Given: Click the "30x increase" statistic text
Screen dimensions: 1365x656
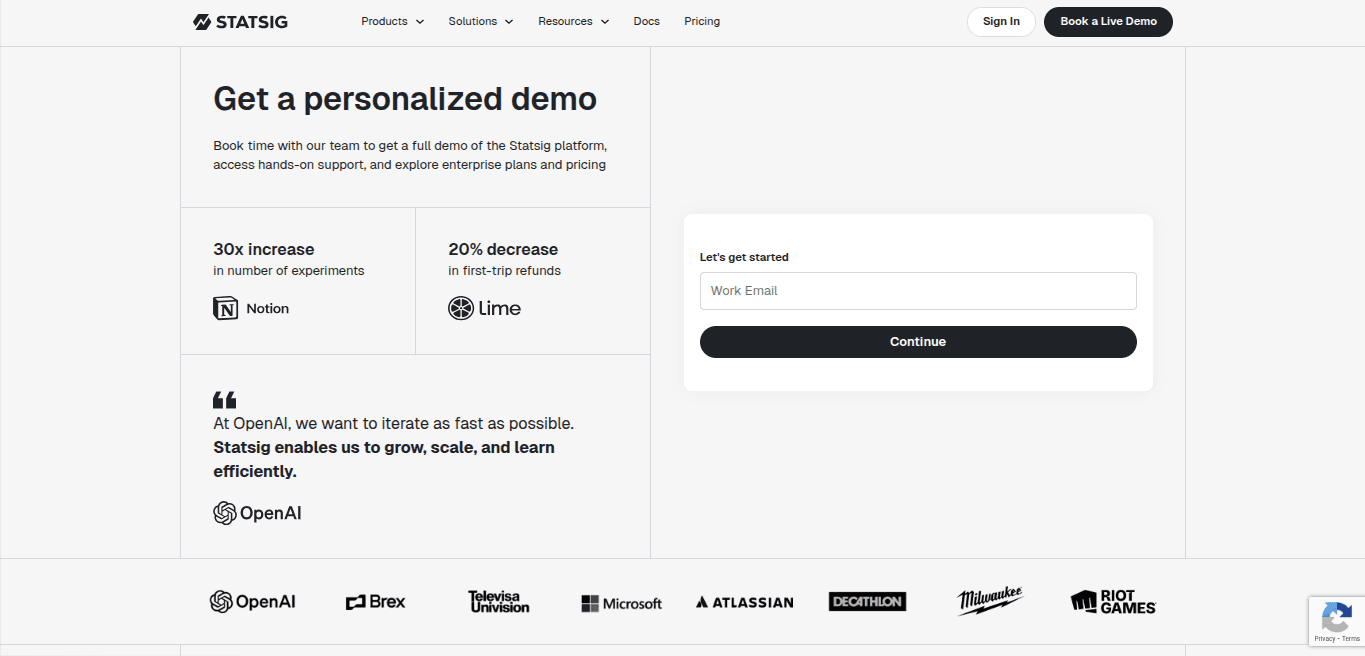Looking at the screenshot, I should [x=263, y=249].
